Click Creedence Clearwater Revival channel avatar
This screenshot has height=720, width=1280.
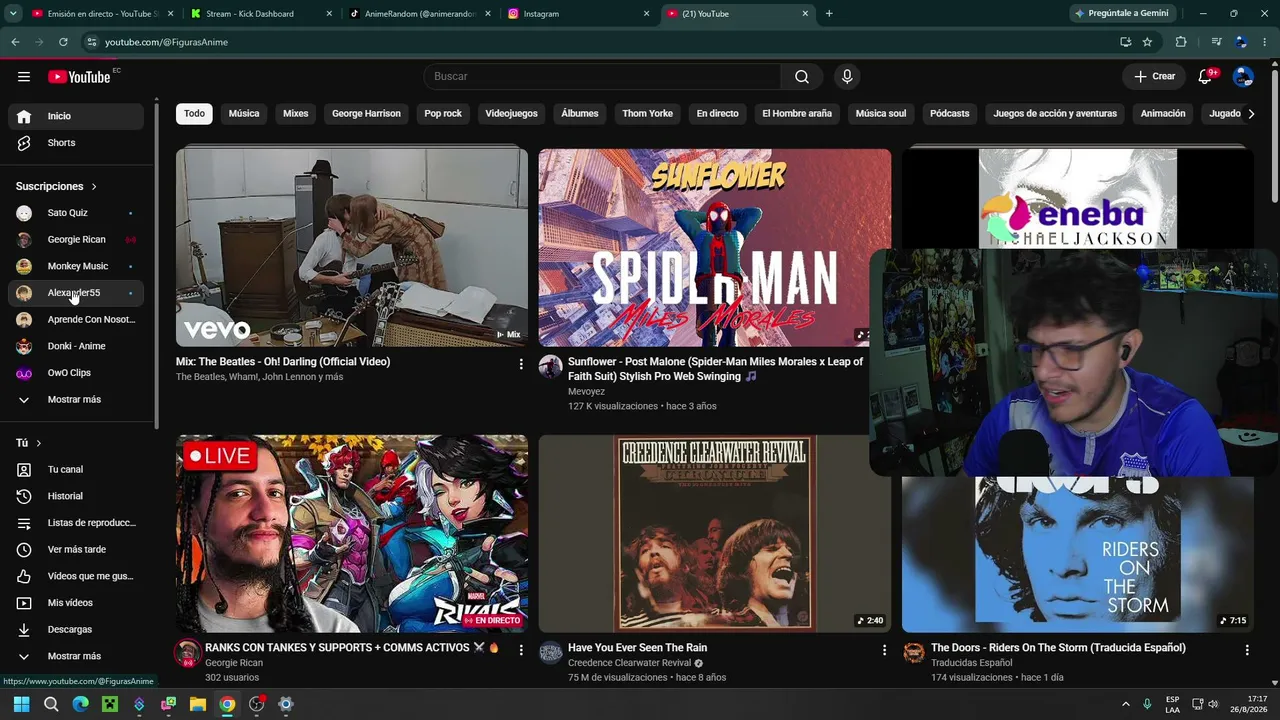point(551,653)
